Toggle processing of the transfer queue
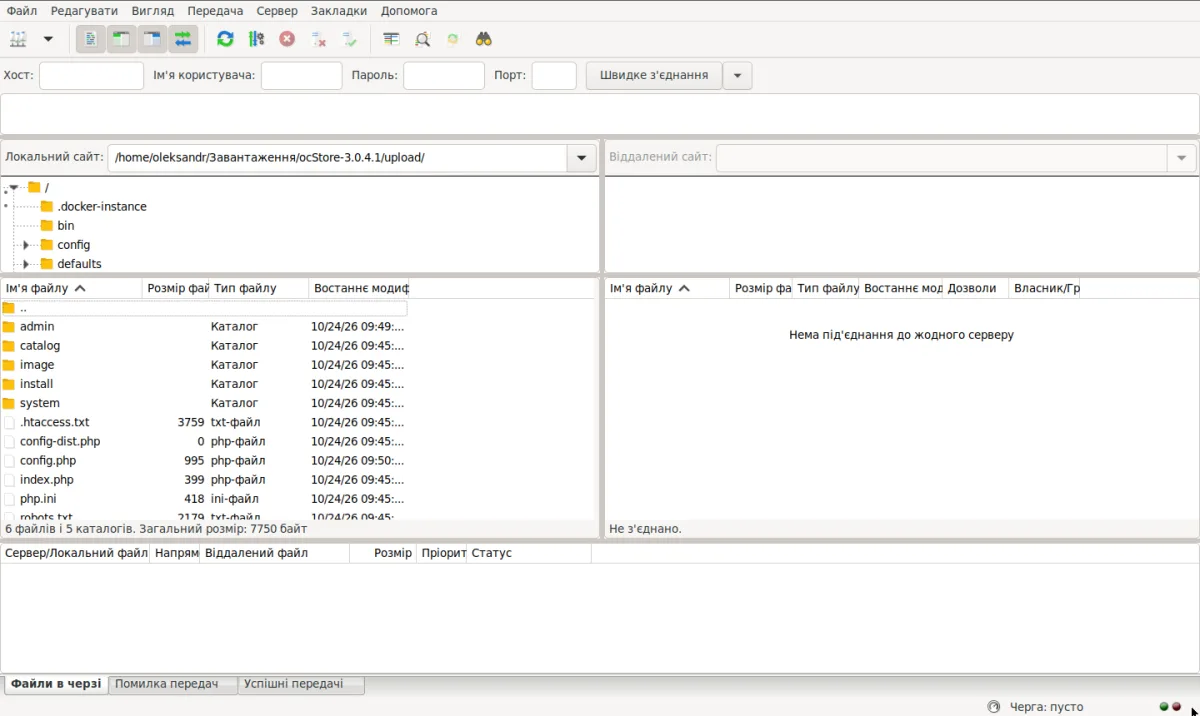 pos(256,39)
